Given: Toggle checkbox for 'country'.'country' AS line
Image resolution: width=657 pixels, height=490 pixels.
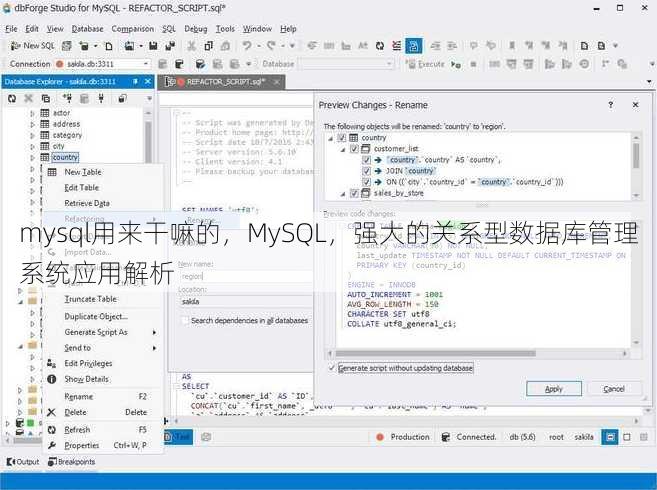Looking at the screenshot, I should [x=366, y=160].
